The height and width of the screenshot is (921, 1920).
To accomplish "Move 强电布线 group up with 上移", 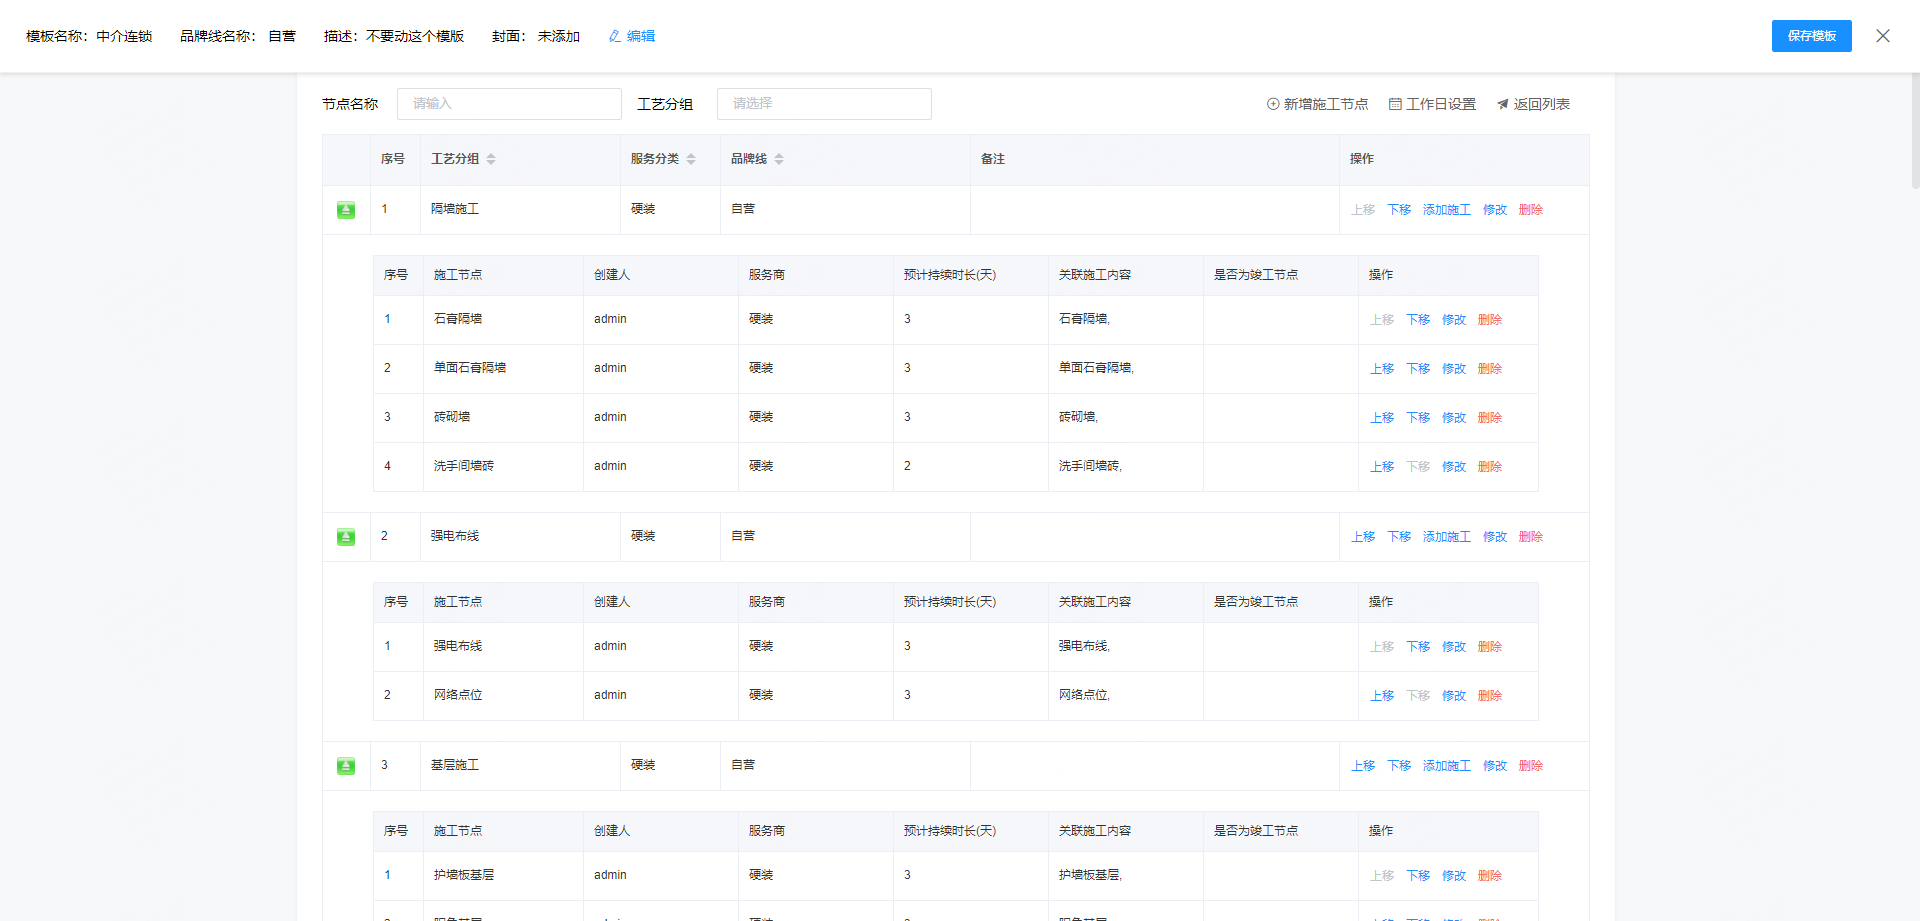I will (x=1362, y=537).
